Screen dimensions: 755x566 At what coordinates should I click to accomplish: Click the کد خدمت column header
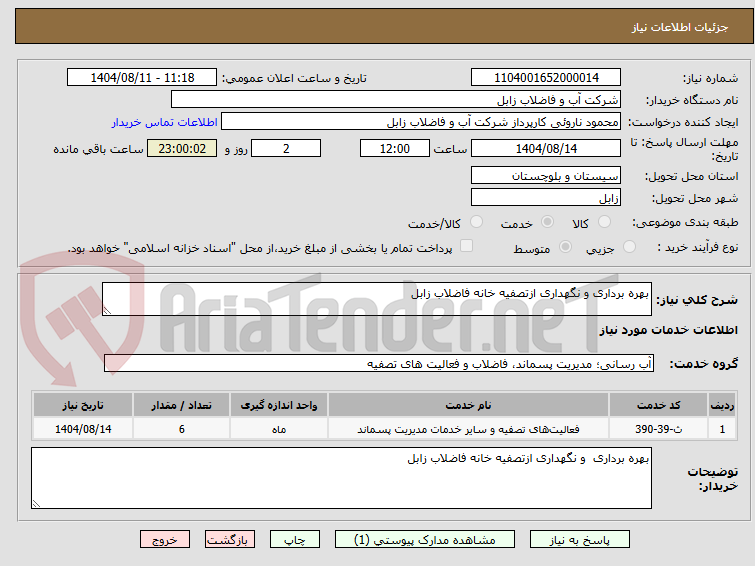pyautogui.click(x=658, y=405)
